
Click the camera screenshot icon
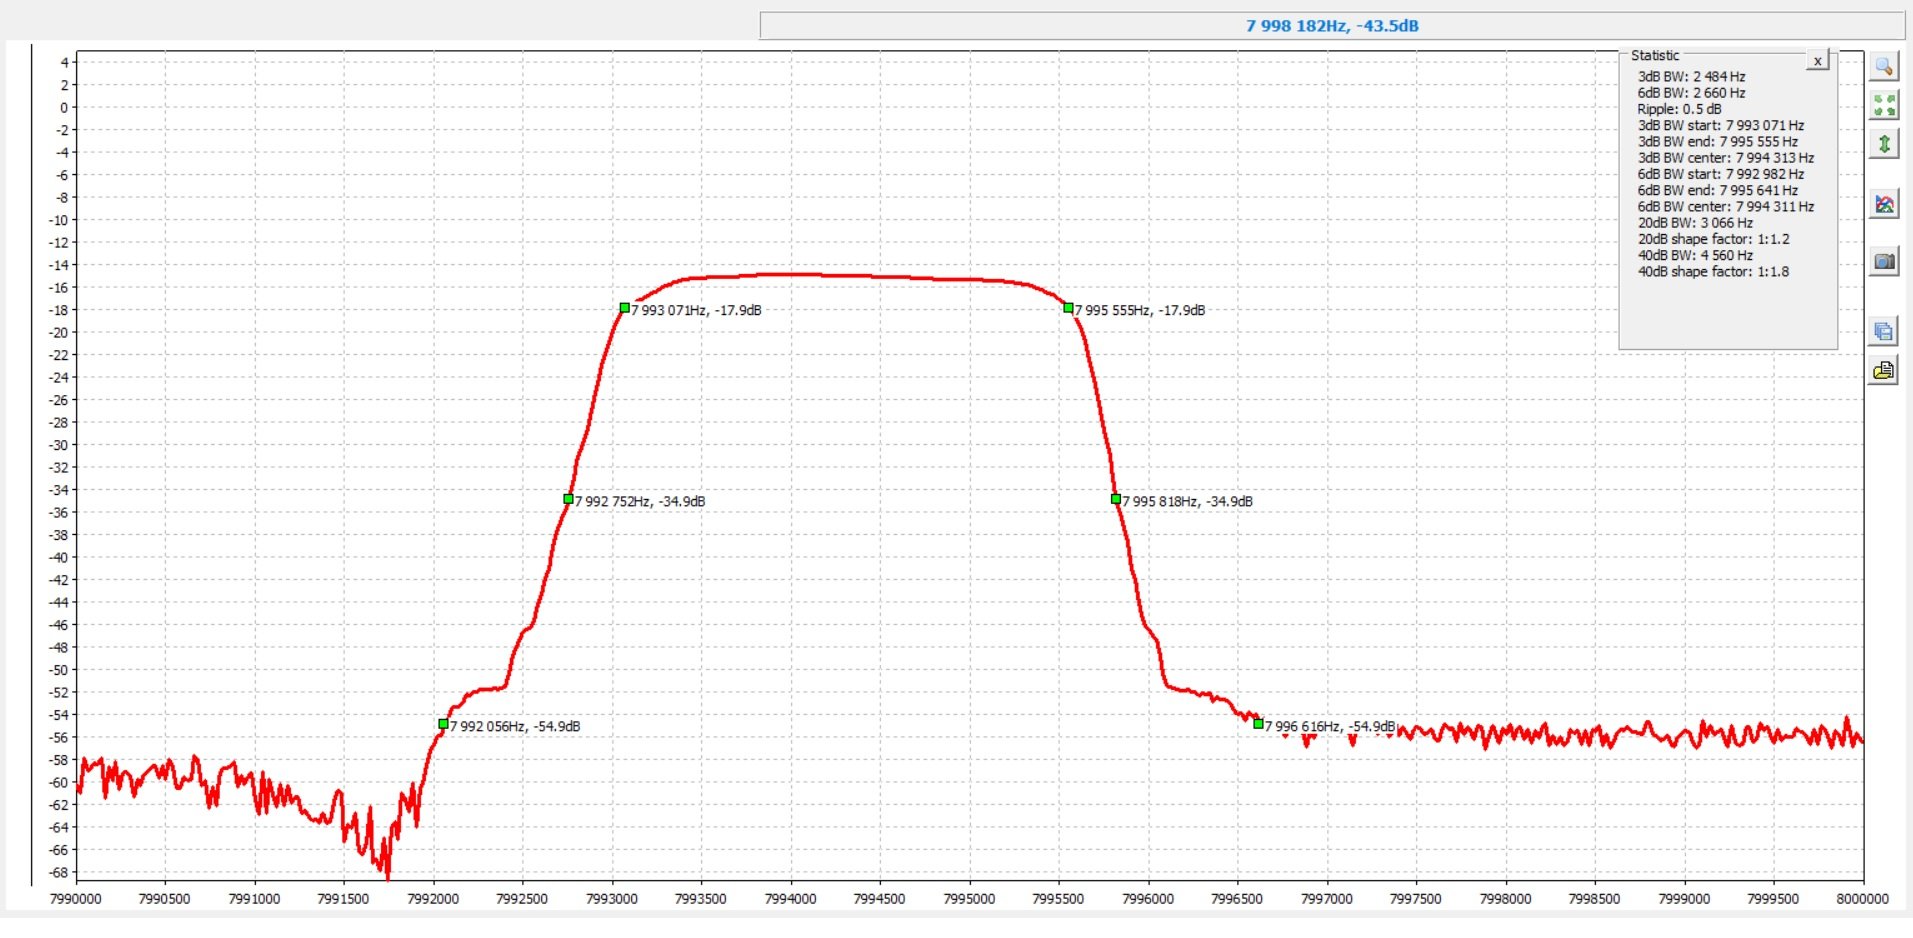(1884, 262)
